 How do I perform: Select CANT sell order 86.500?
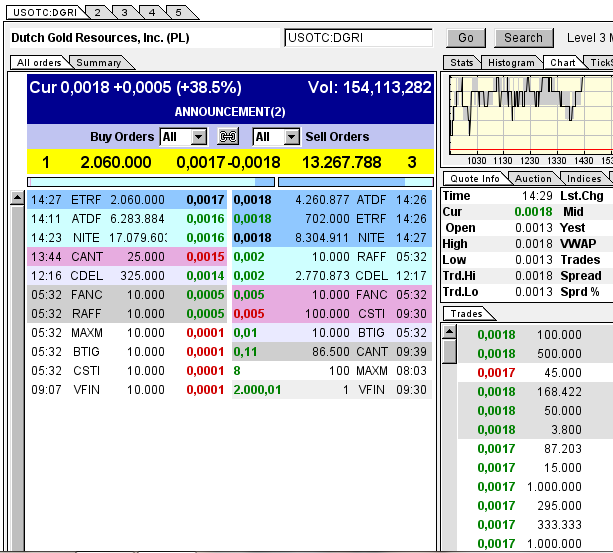(332, 352)
